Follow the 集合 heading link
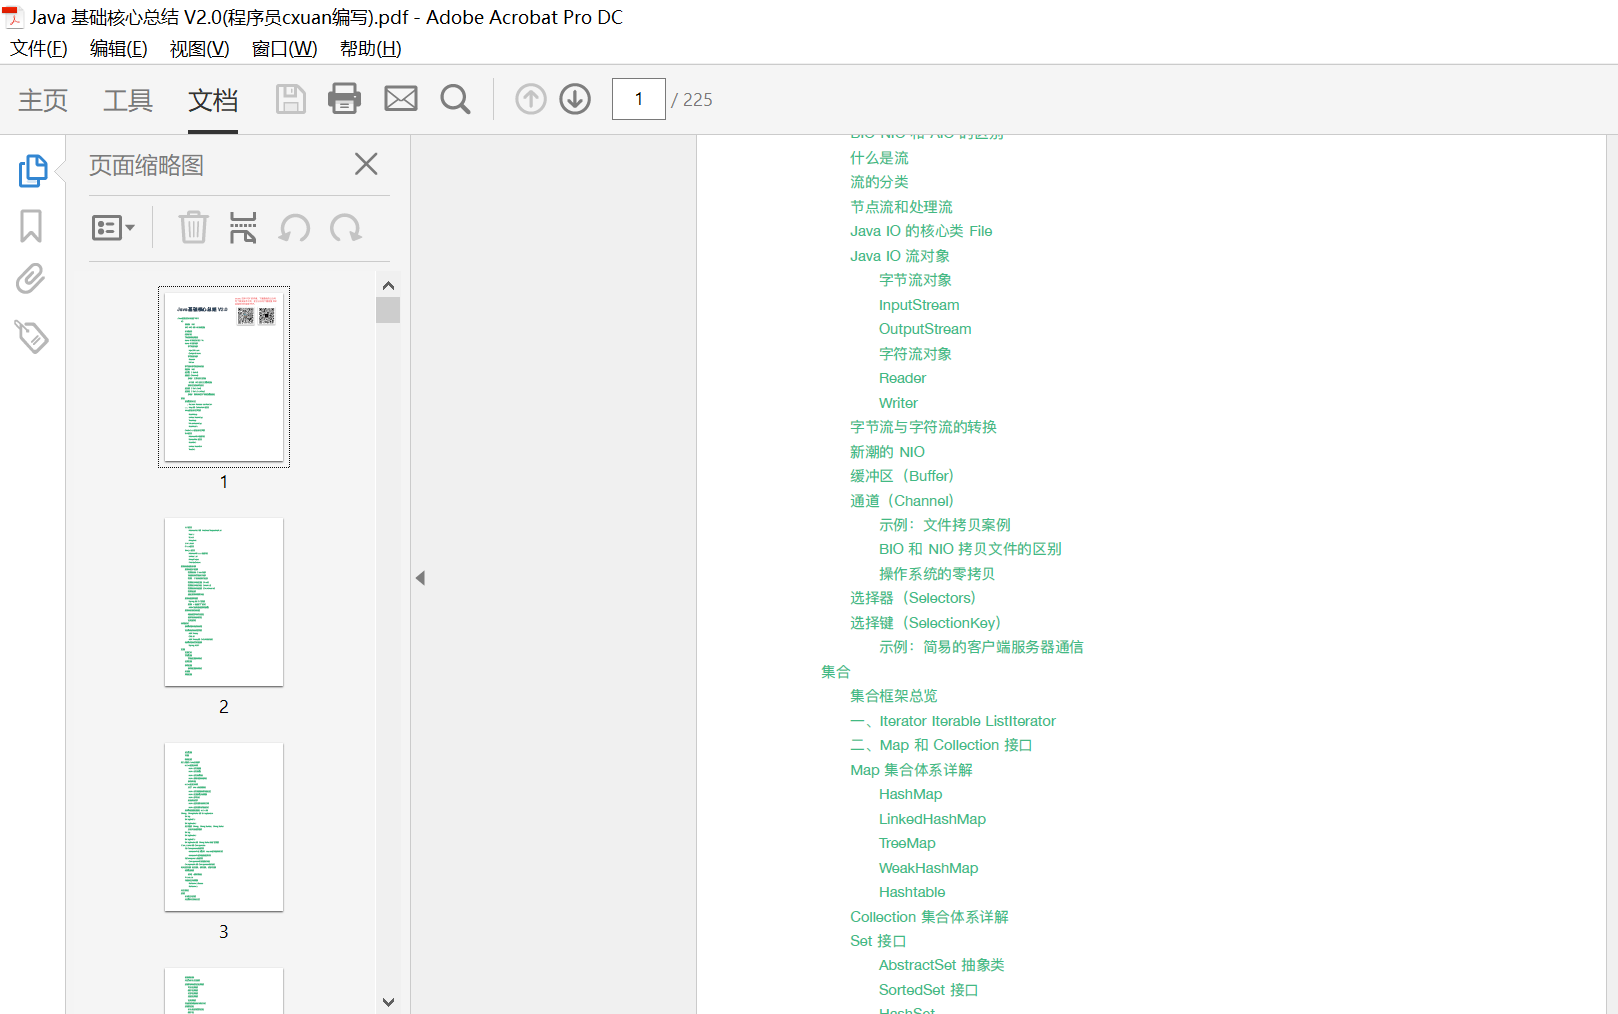The image size is (1618, 1014). (836, 672)
